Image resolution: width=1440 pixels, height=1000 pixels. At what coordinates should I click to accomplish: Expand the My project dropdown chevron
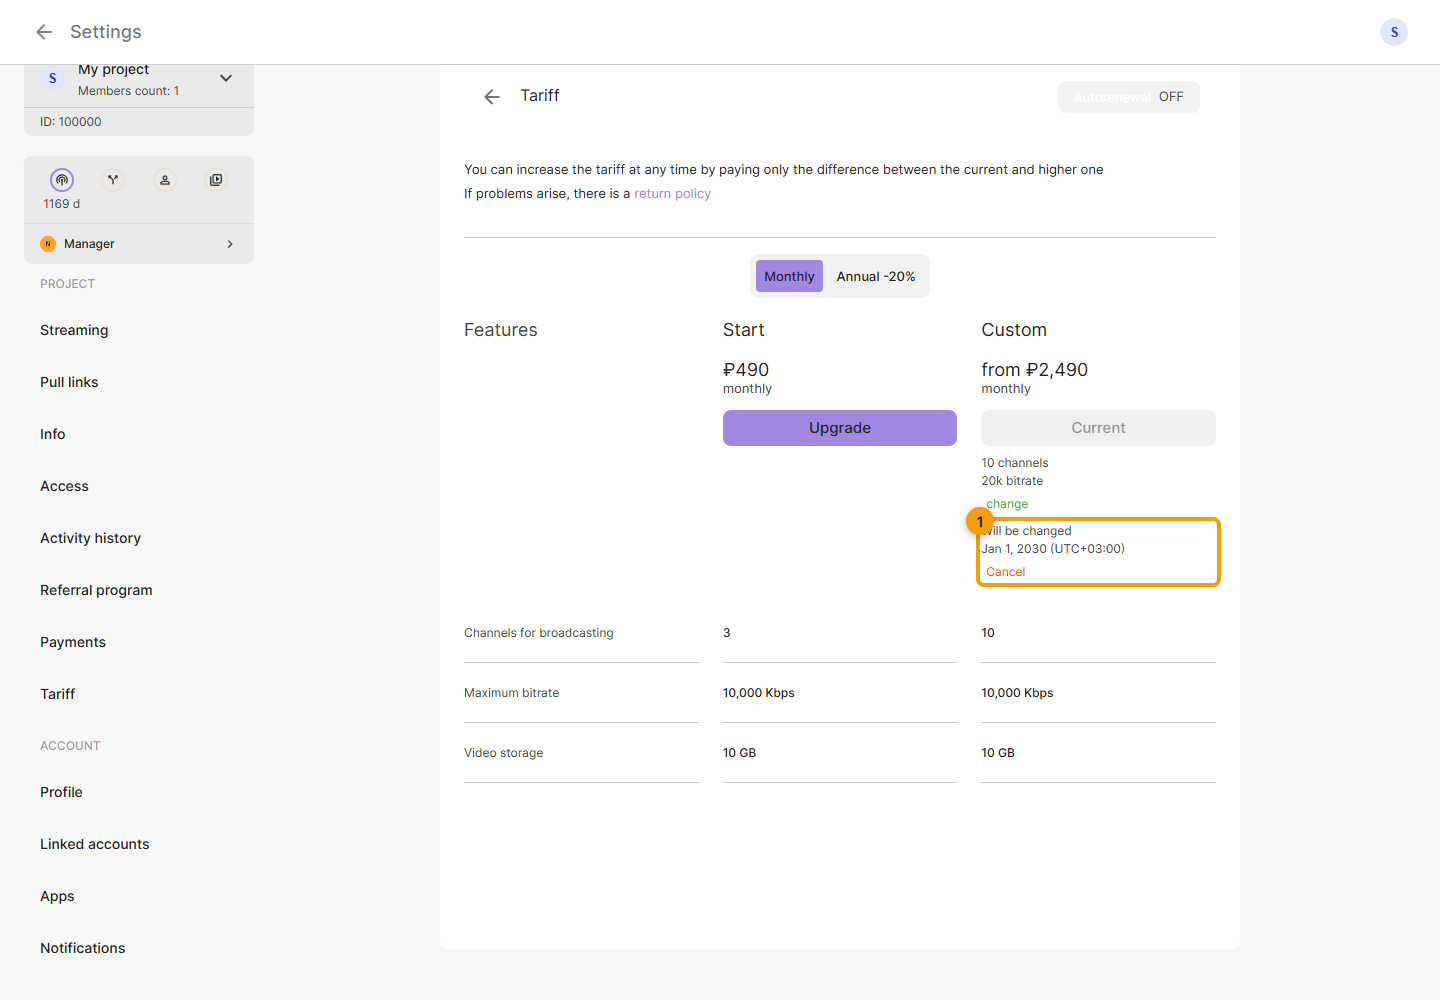(x=226, y=78)
